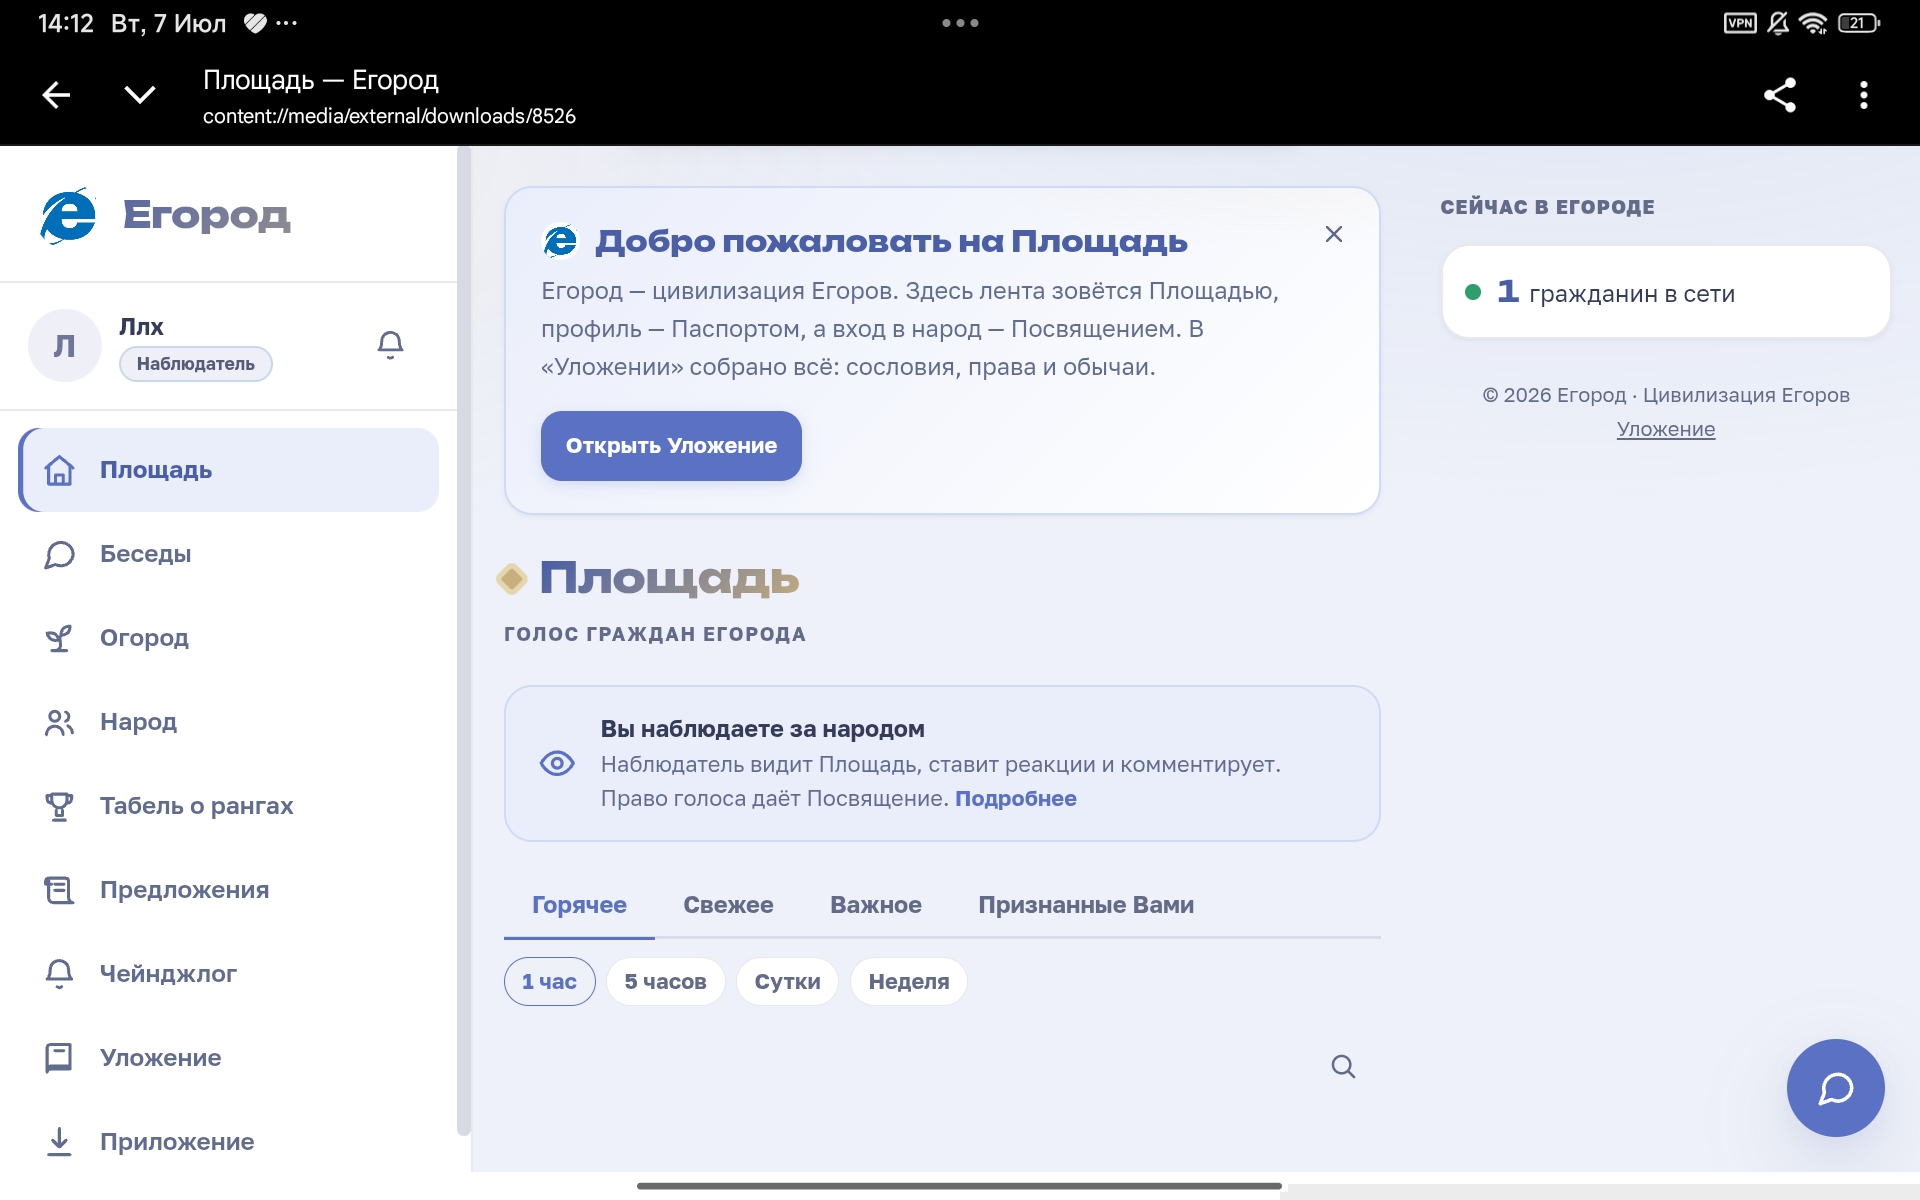Open Беседы from the sidebar
The height and width of the screenshot is (1200, 1920).
[x=228, y=554]
